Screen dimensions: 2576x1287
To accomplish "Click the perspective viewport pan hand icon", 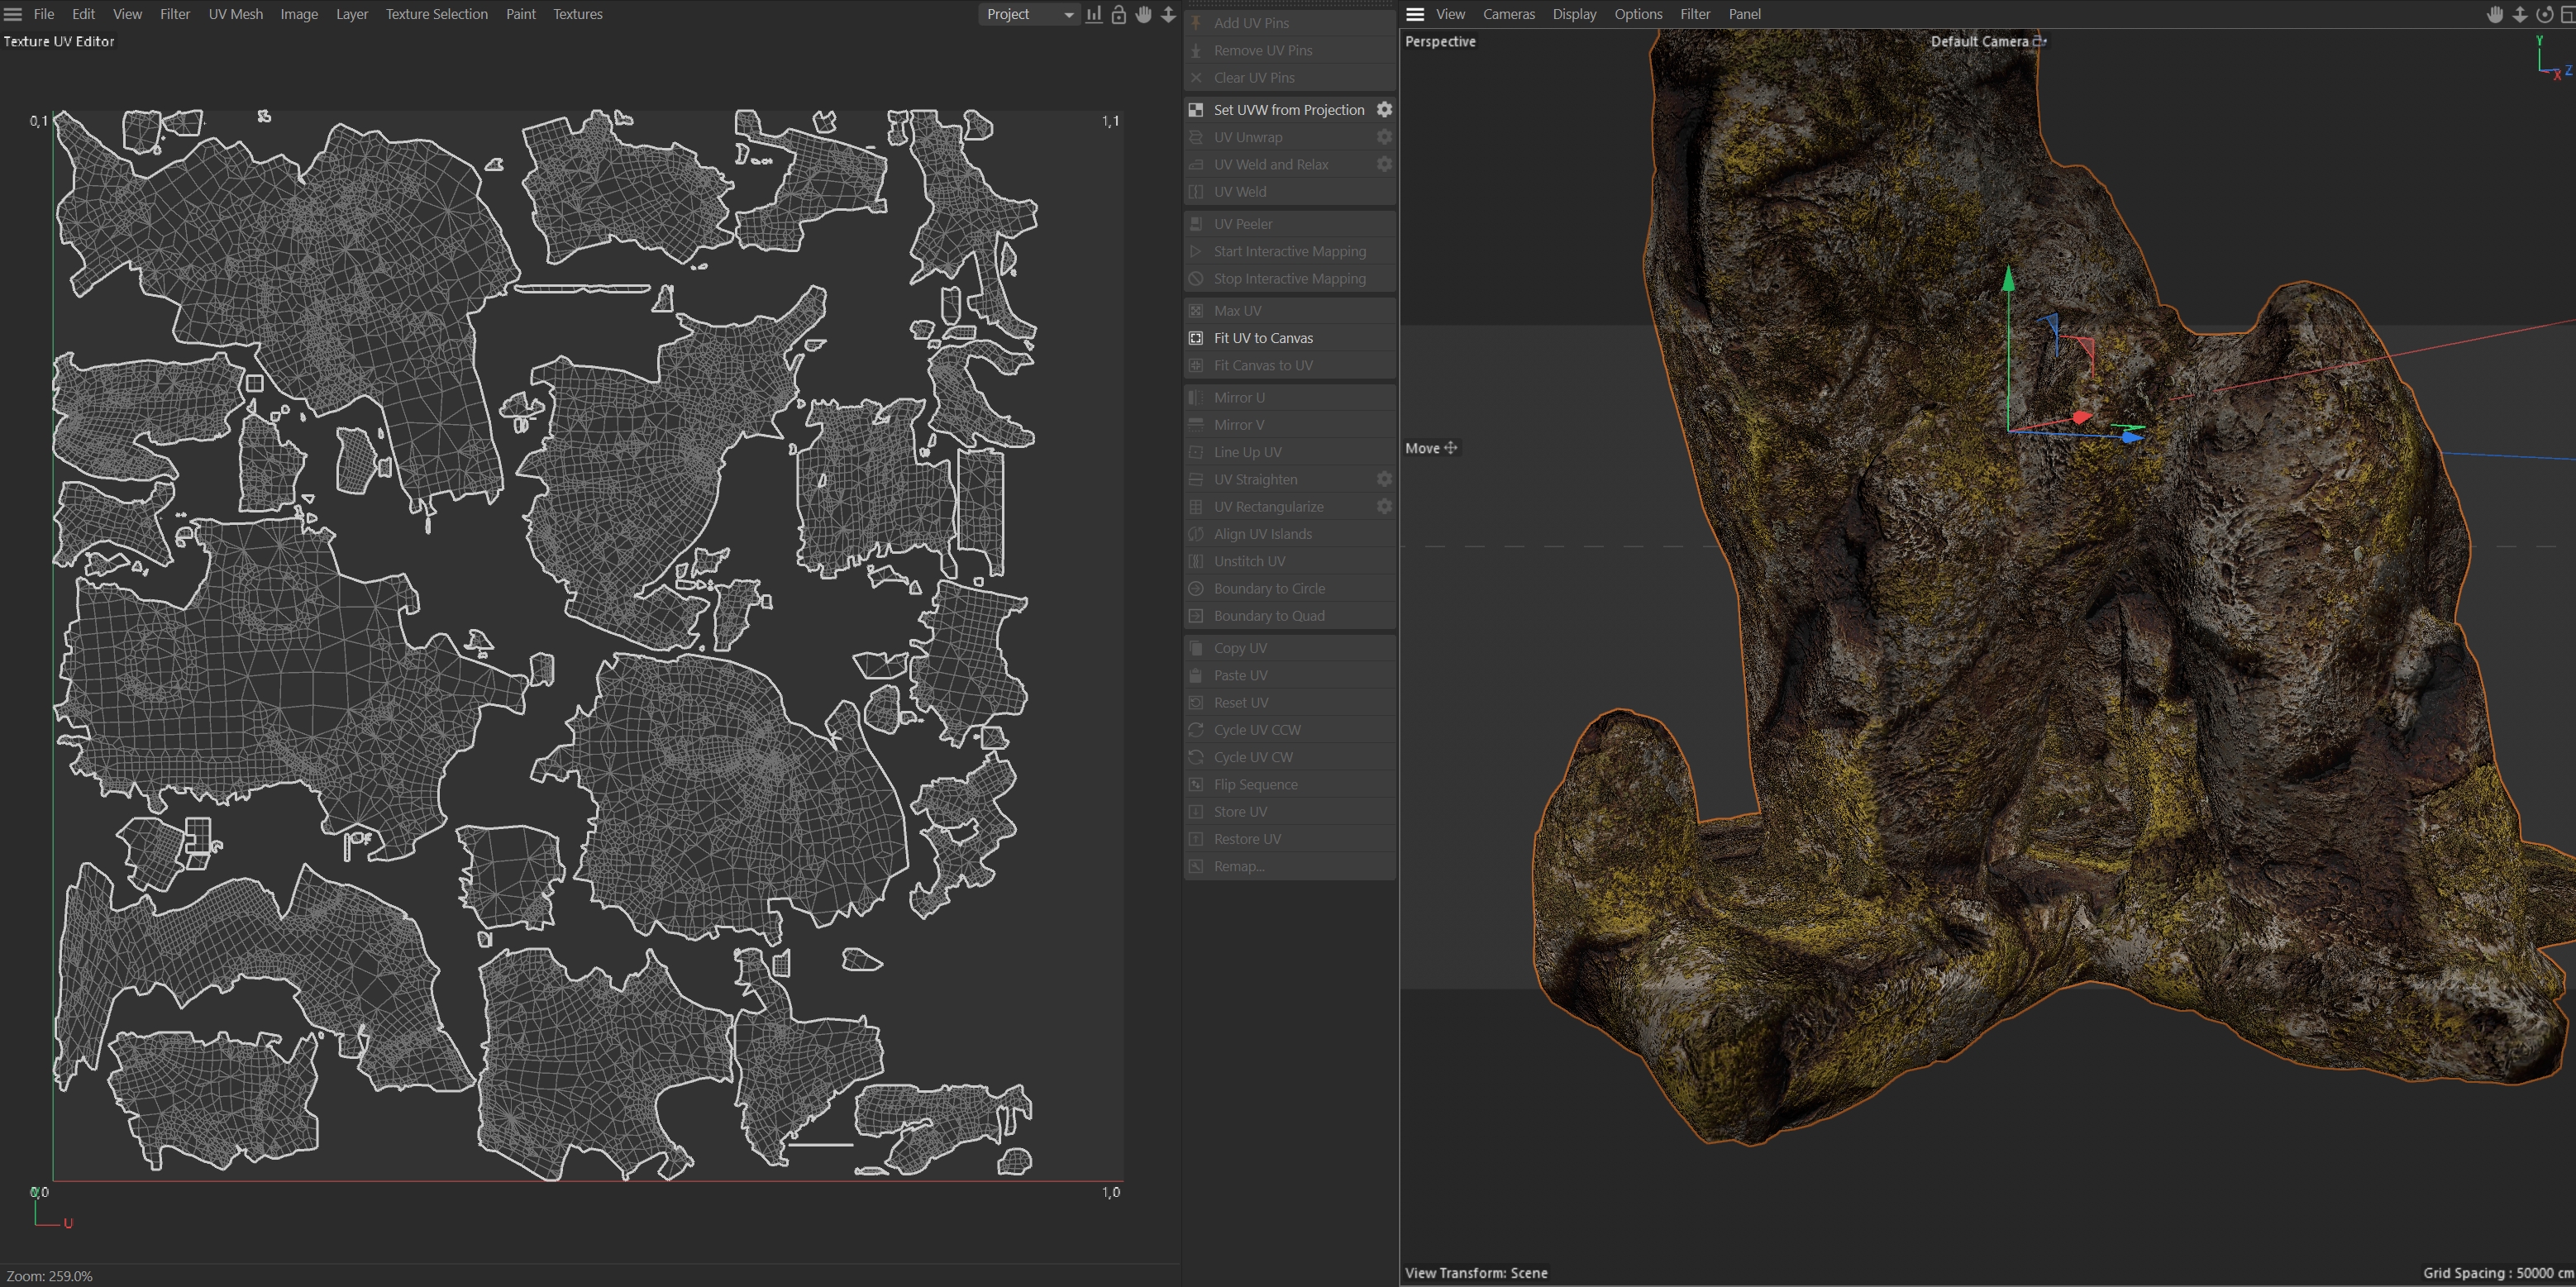I will pos(2495,14).
